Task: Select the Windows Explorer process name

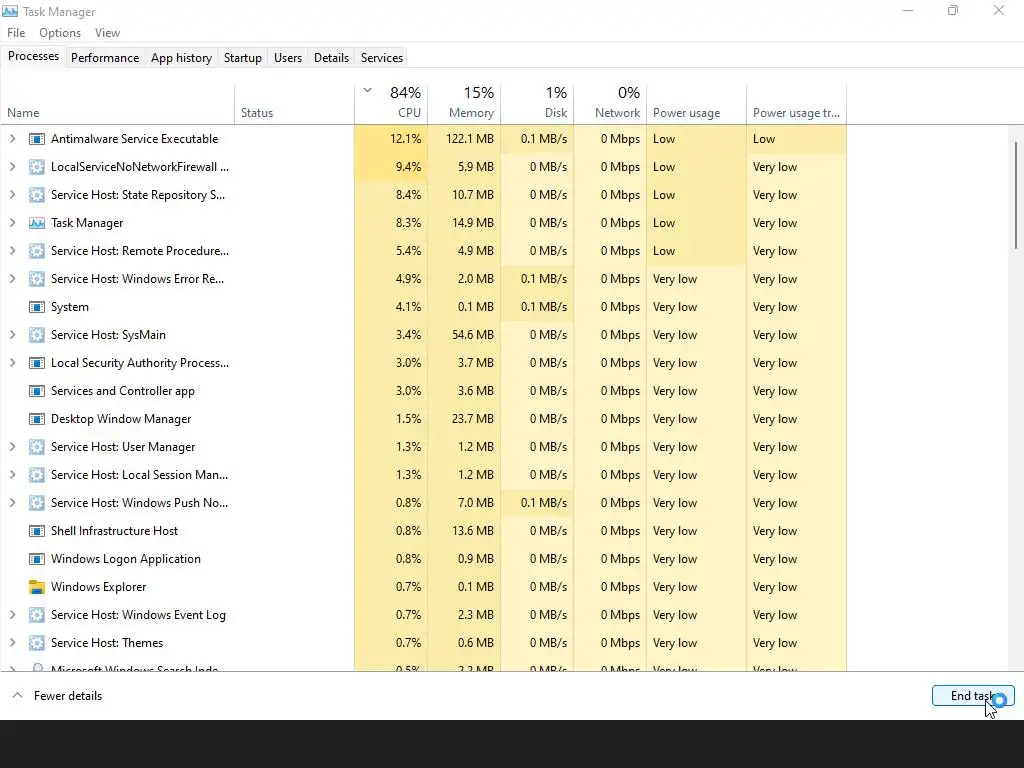Action: click(99, 587)
